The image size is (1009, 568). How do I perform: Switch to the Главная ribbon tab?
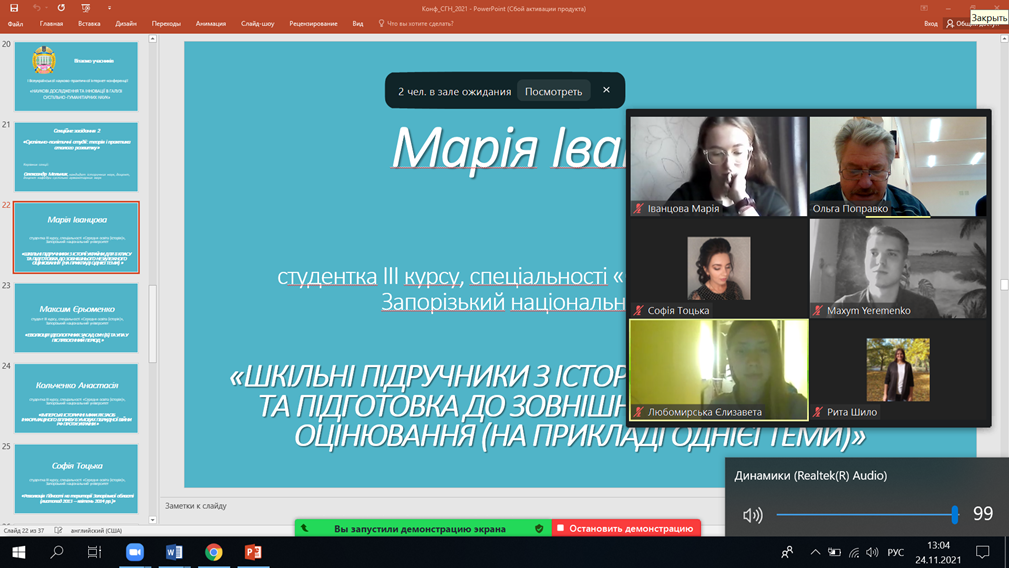pos(51,24)
